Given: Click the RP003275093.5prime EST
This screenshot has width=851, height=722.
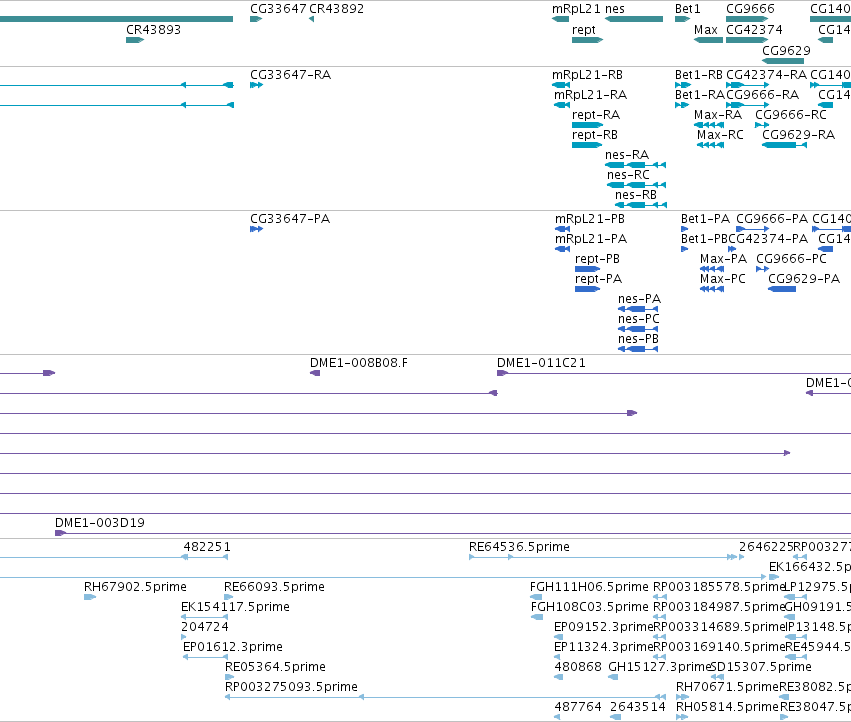Looking at the screenshot, I should click(x=291, y=686).
